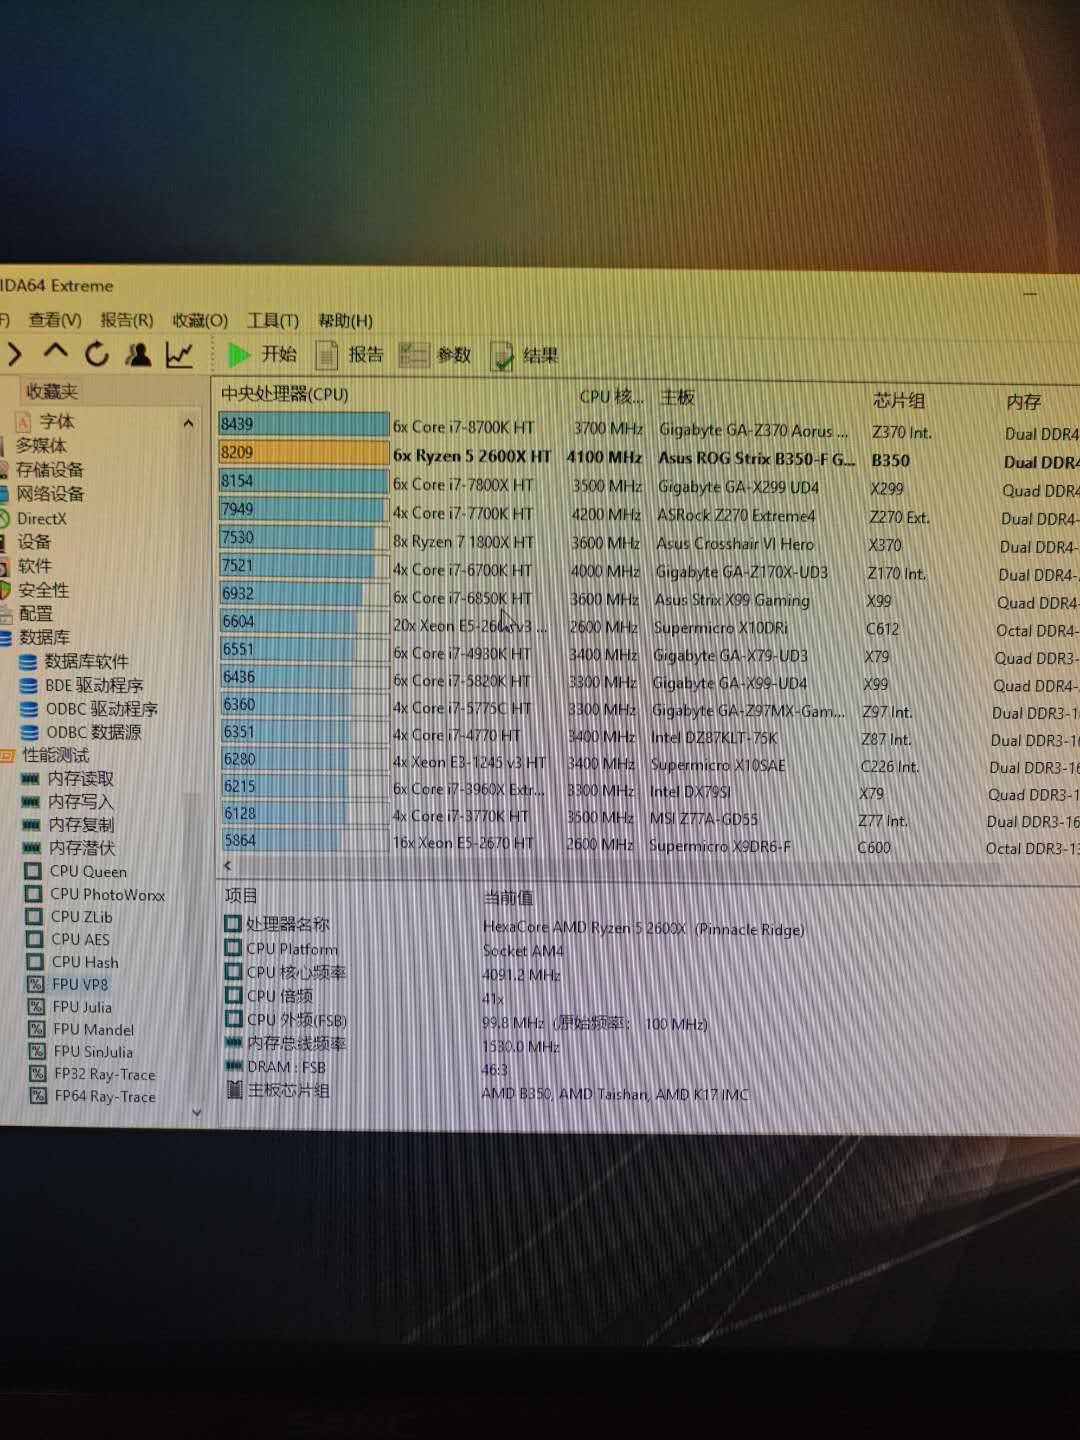This screenshot has width=1080, height=1440.
Task: Select 配置 in the sidebar tree
Action: pyautogui.click(x=36, y=613)
